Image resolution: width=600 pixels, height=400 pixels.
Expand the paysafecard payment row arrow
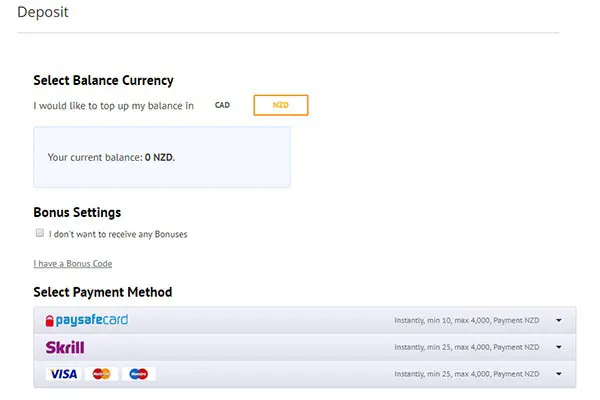pyautogui.click(x=559, y=321)
